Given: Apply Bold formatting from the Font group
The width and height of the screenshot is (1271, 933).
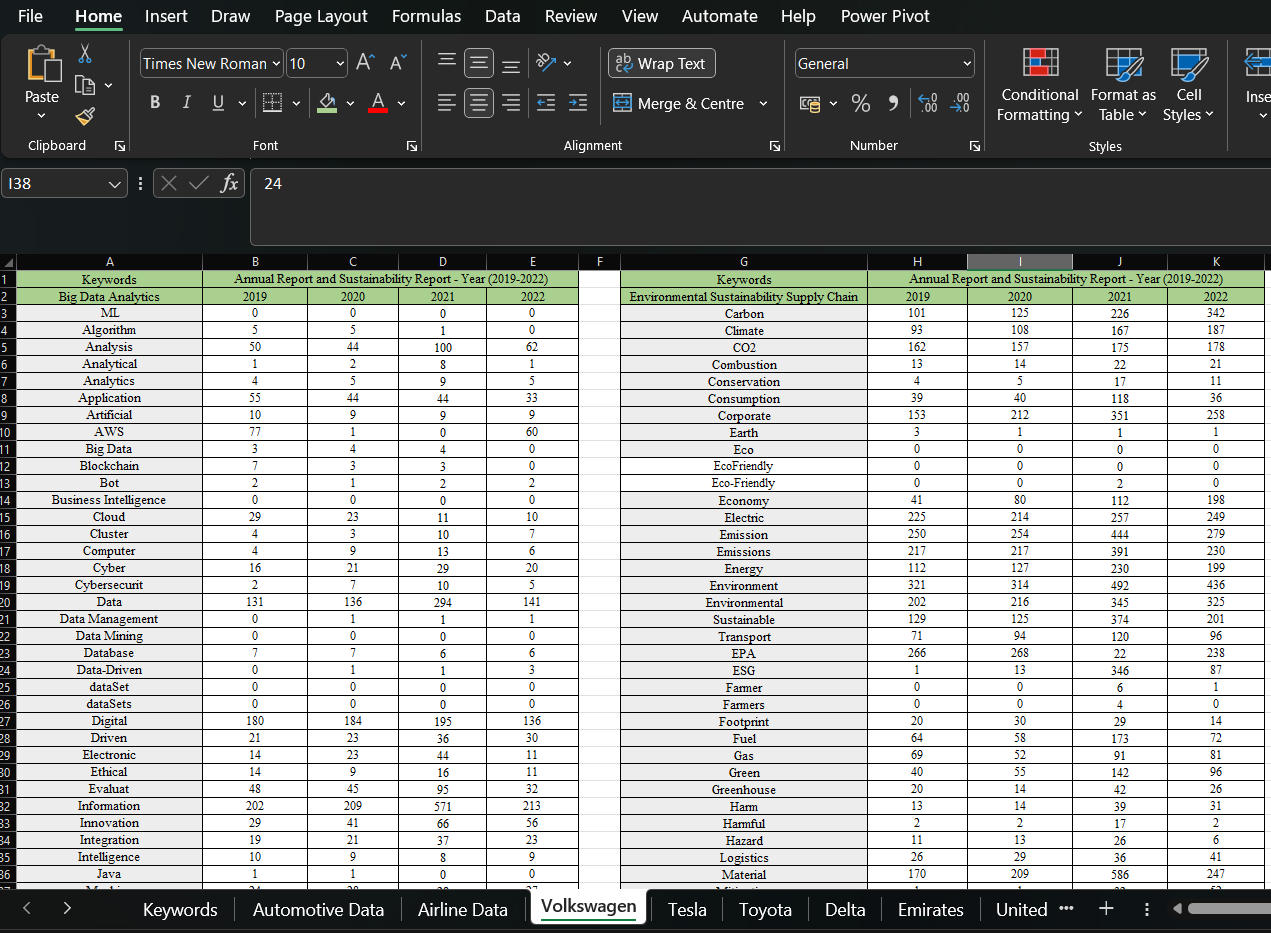Looking at the screenshot, I should [155, 102].
